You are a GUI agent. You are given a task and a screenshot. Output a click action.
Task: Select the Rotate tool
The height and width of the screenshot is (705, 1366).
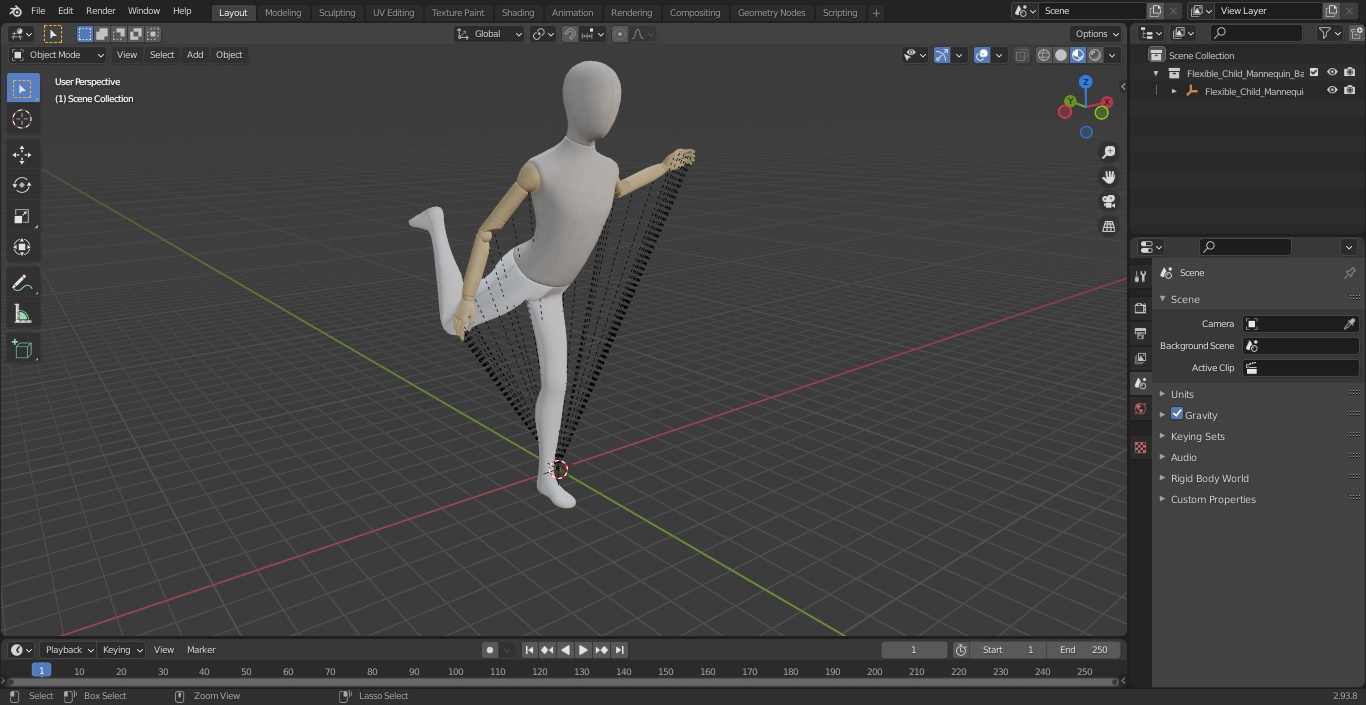pyautogui.click(x=22, y=185)
